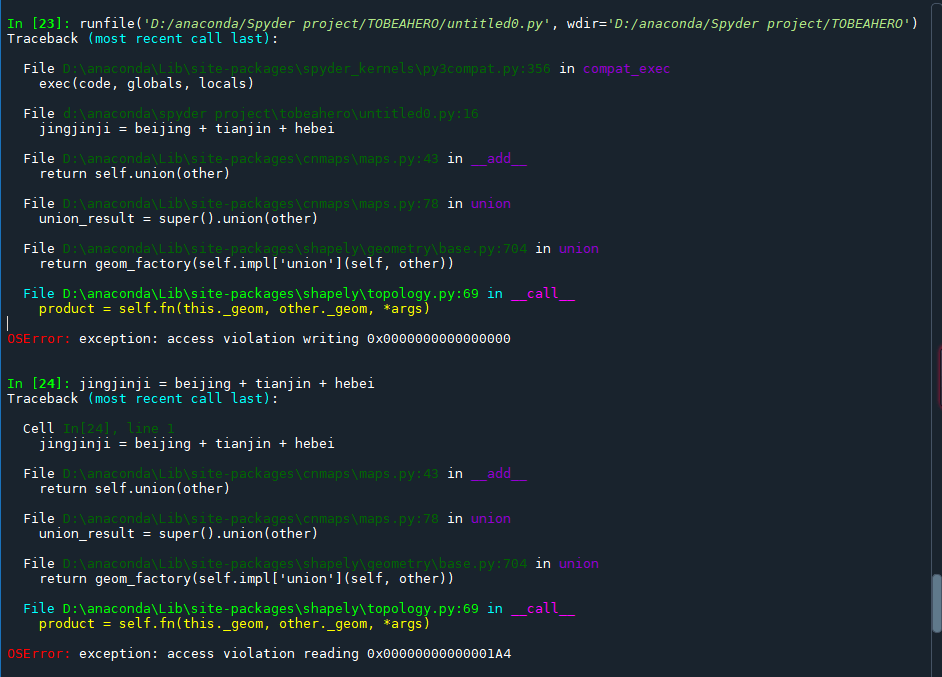The width and height of the screenshot is (942, 677).
Task: Click the blinking cursor input line
Action: [7, 322]
